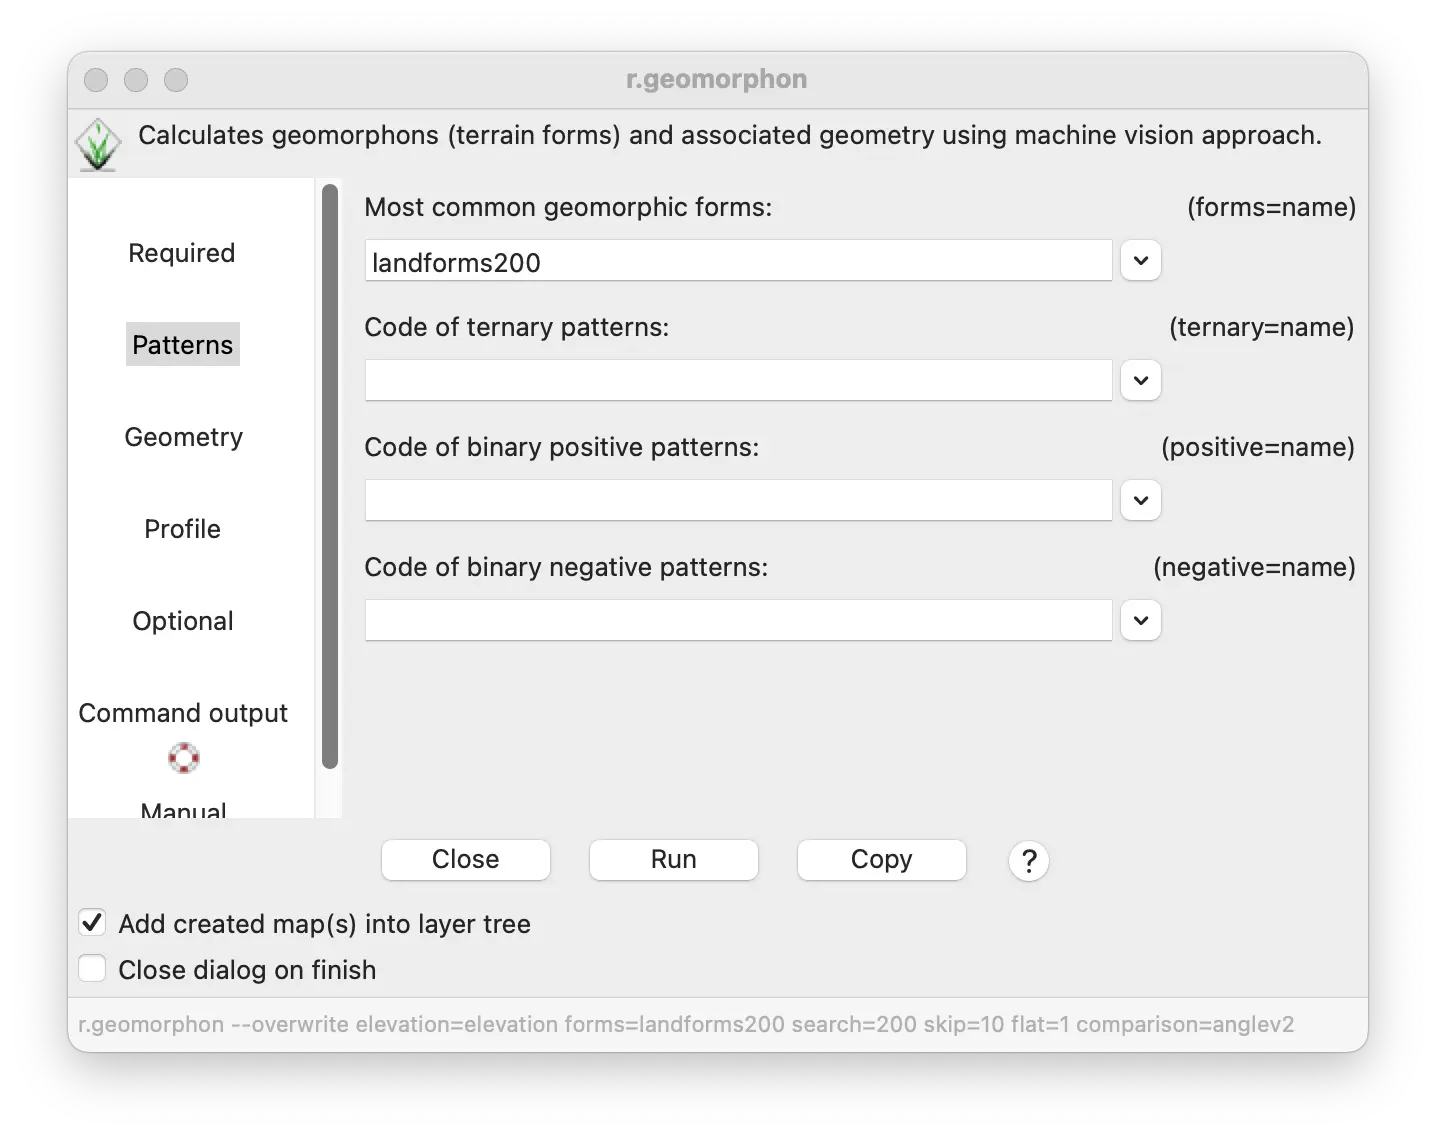Enable Close dialog on finish checkbox
Image resolution: width=1436 pixels, height=1136 pixels.
(92, 969)
